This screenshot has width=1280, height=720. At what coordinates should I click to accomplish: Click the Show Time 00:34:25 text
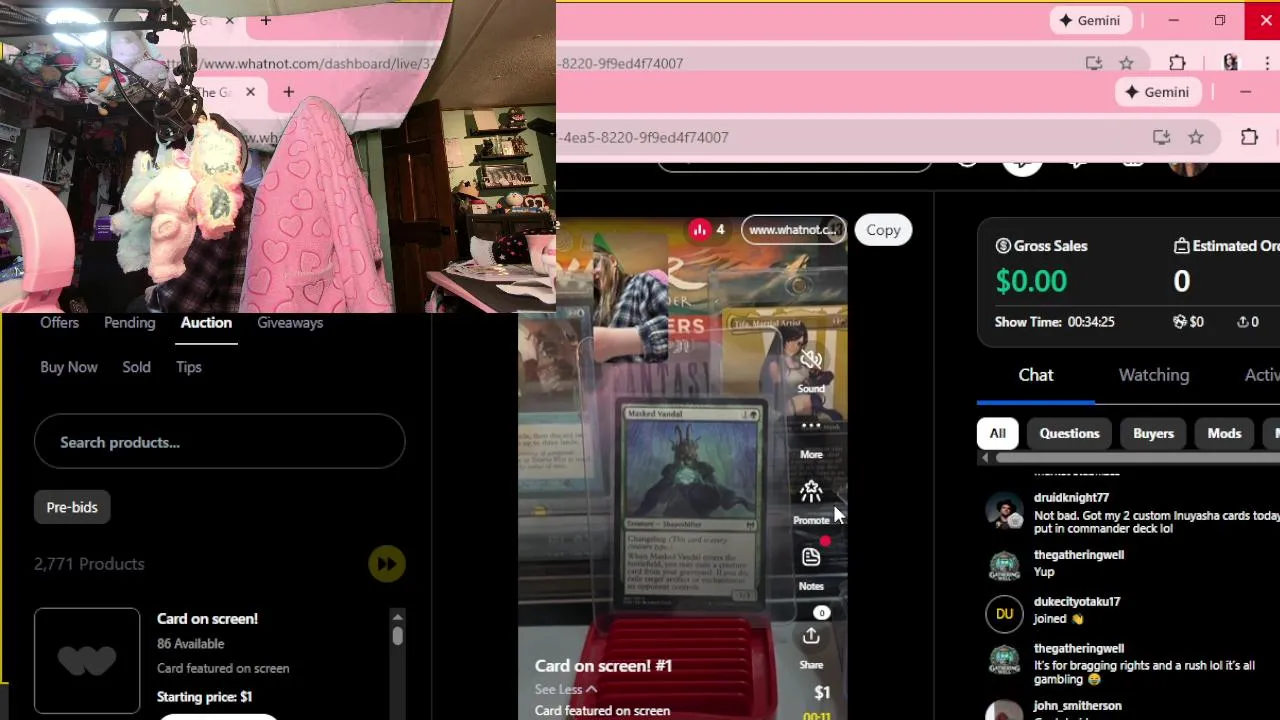(1054, 322)
